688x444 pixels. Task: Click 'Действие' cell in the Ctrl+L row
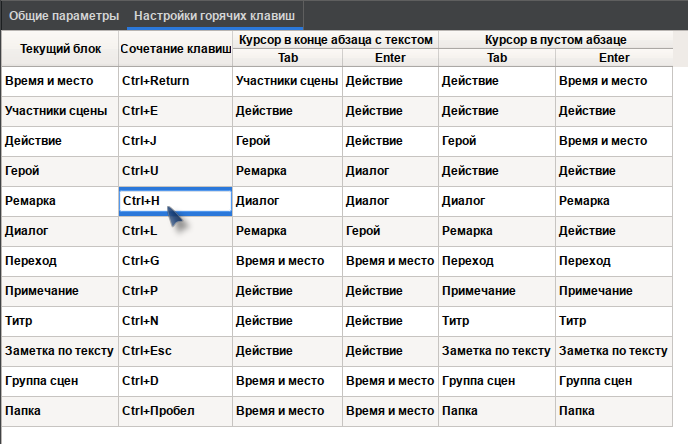614,231
